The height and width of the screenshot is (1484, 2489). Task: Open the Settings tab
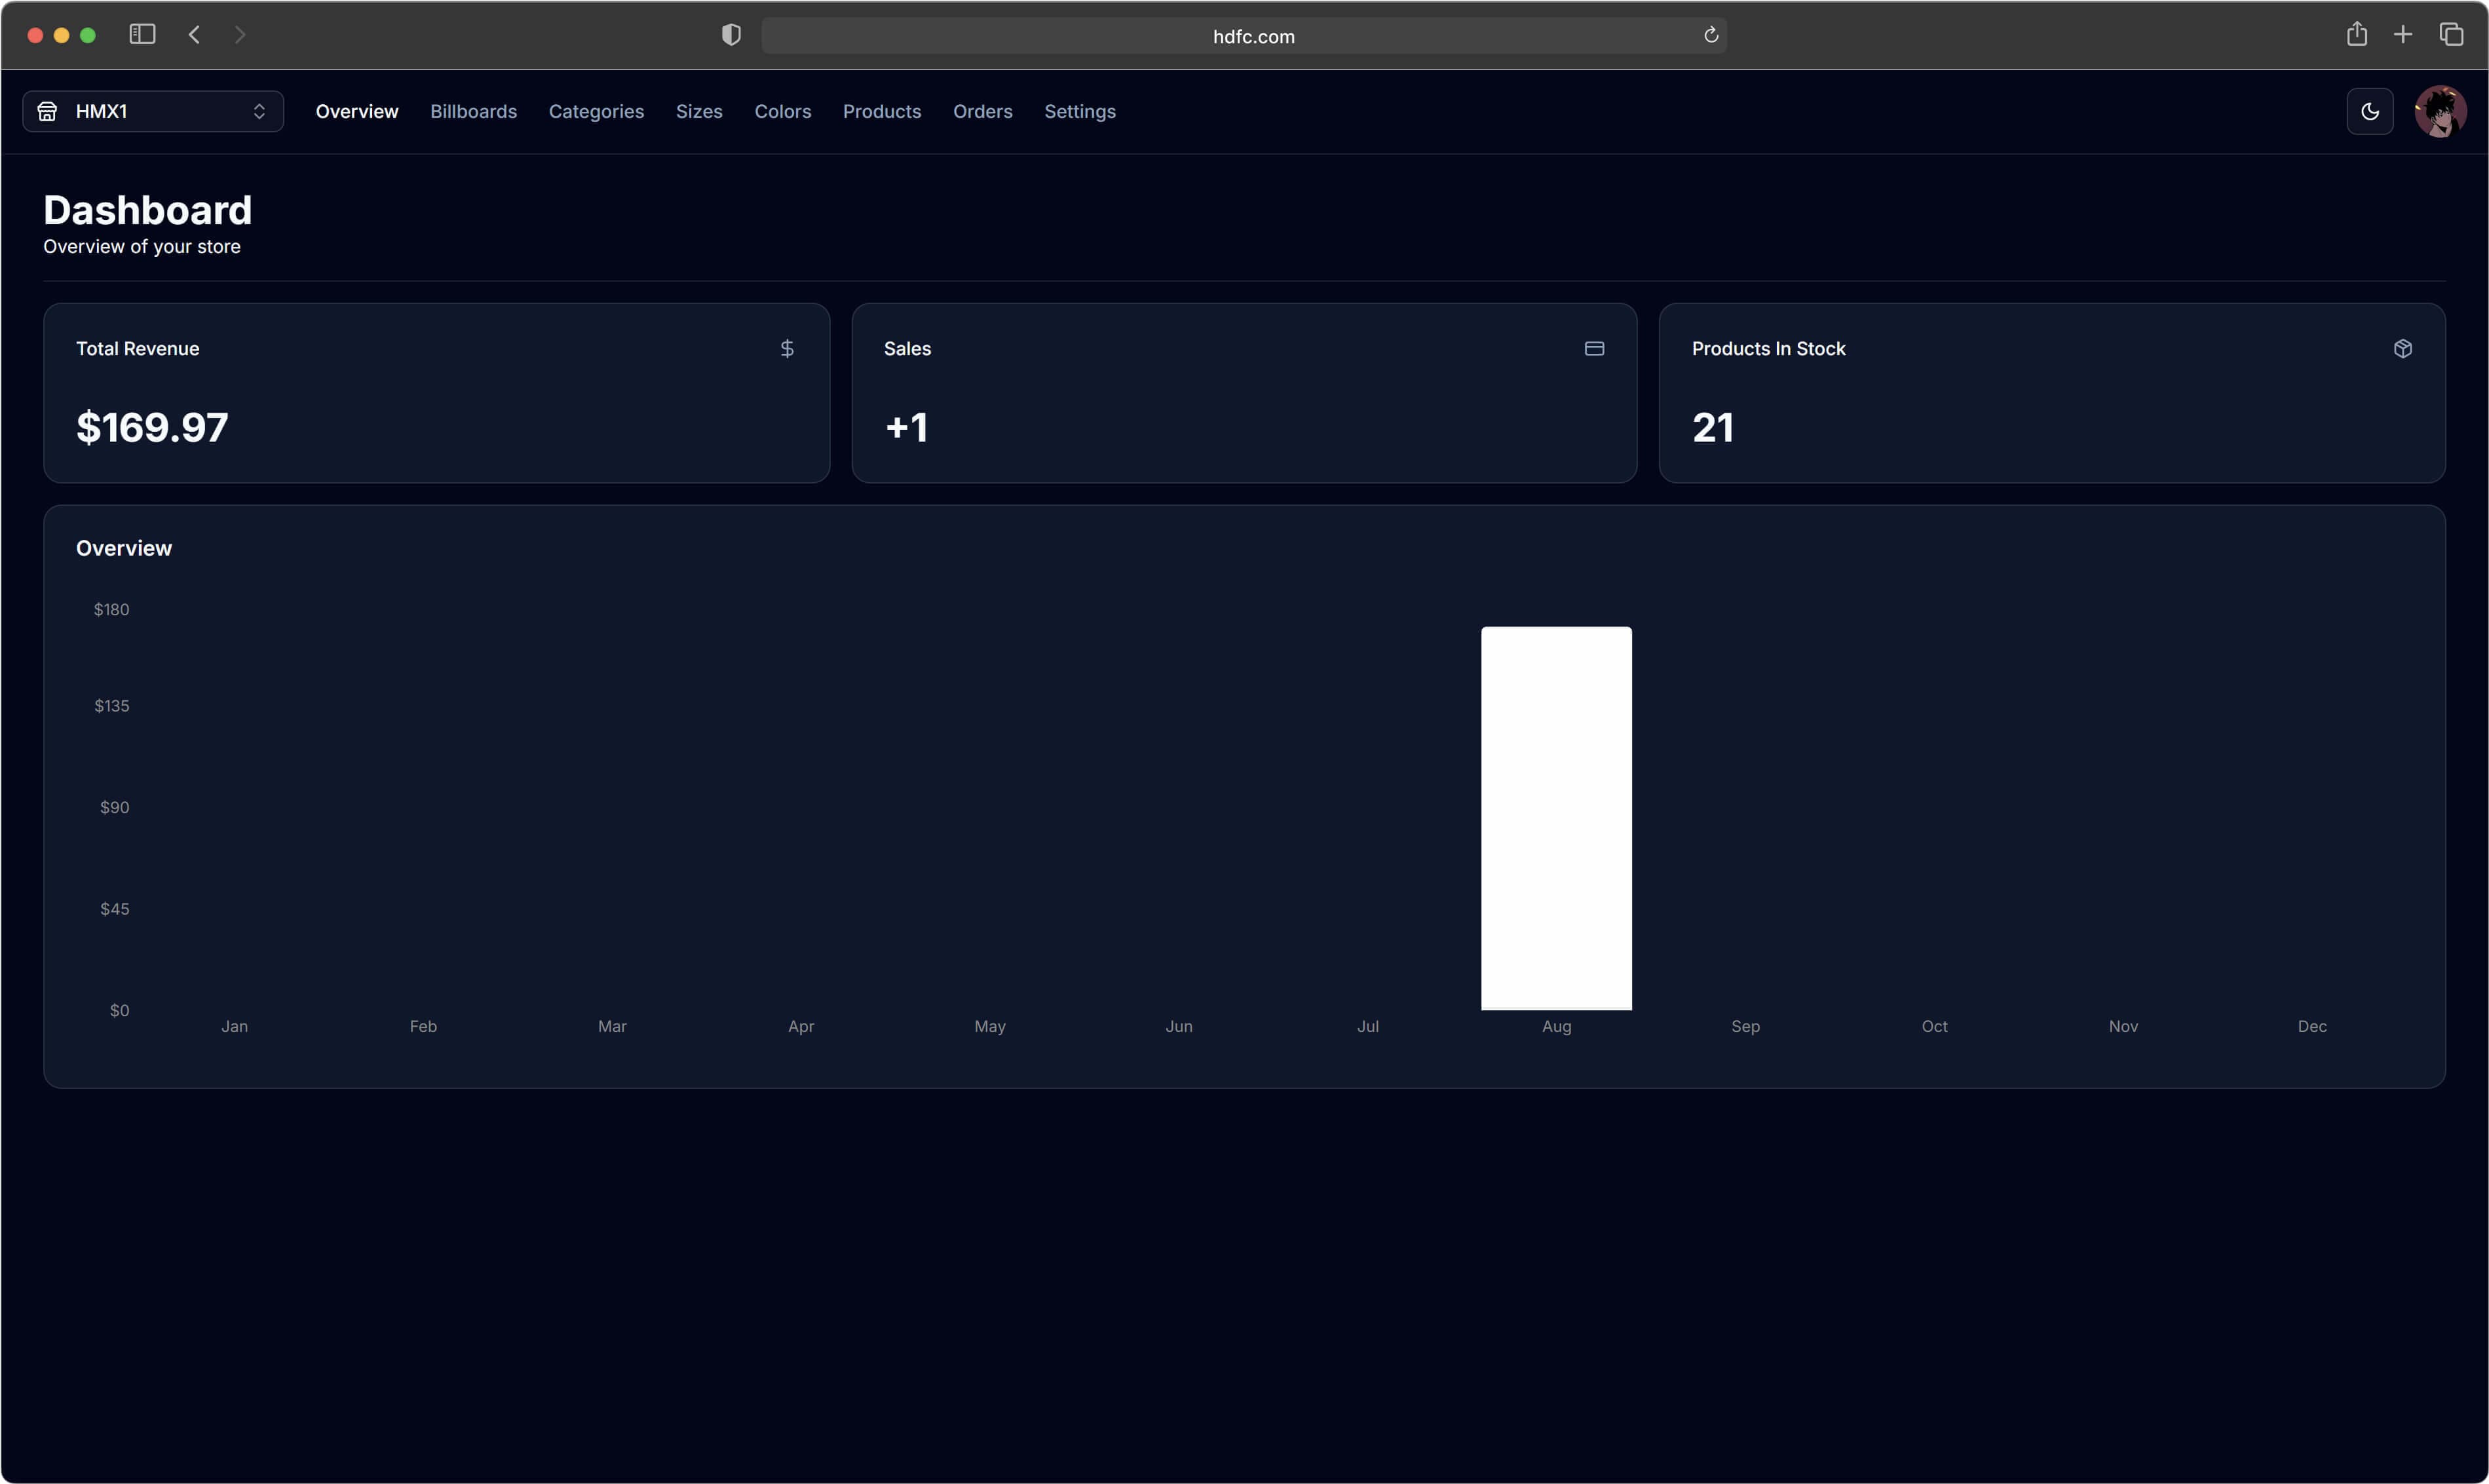click(1080, 111)
